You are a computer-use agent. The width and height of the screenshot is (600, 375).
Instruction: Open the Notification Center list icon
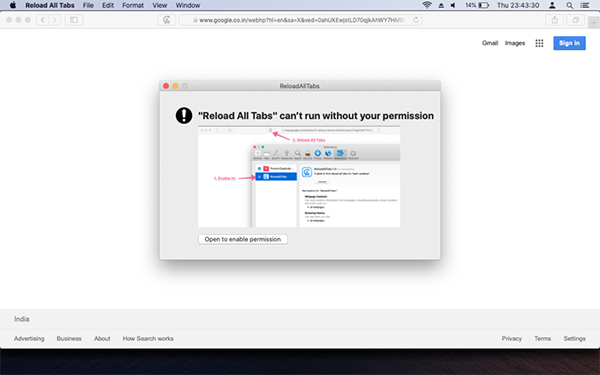coord(585,5)
